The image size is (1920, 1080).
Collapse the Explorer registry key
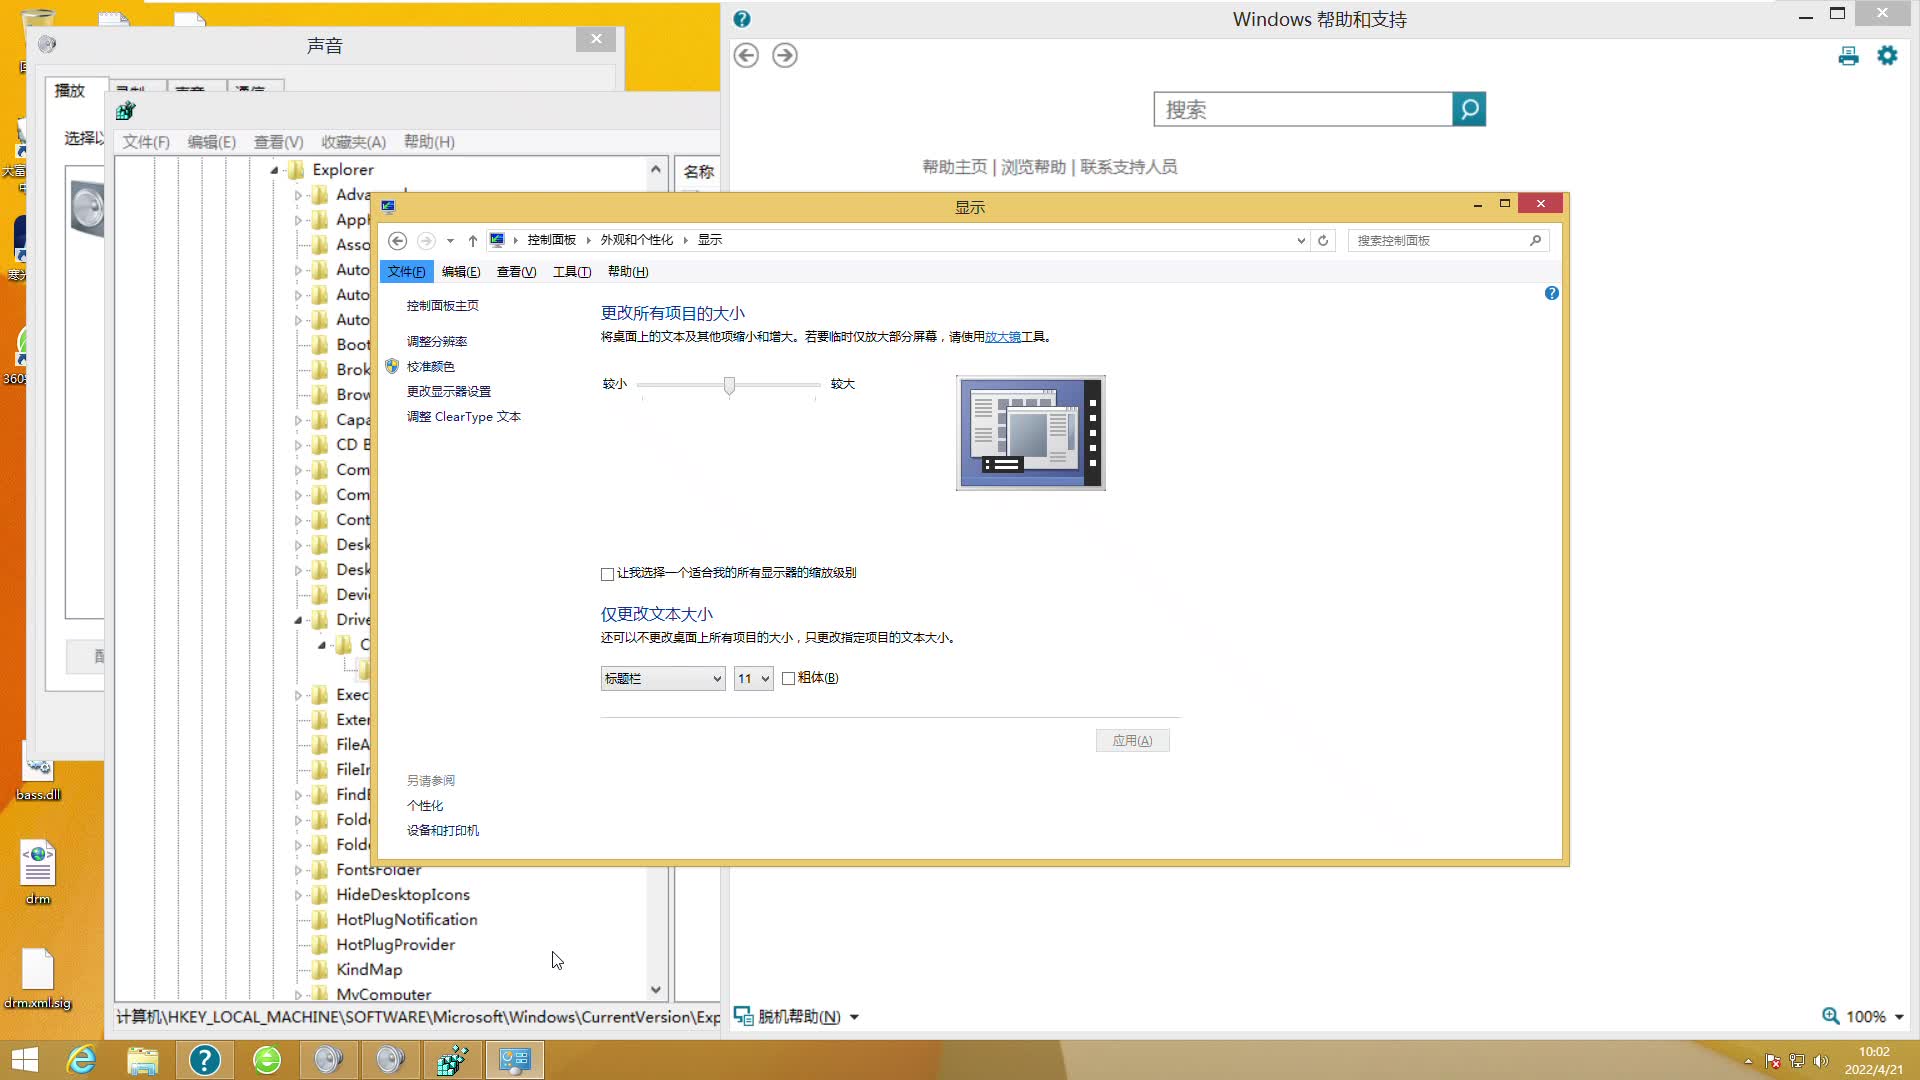click(274, 170)
